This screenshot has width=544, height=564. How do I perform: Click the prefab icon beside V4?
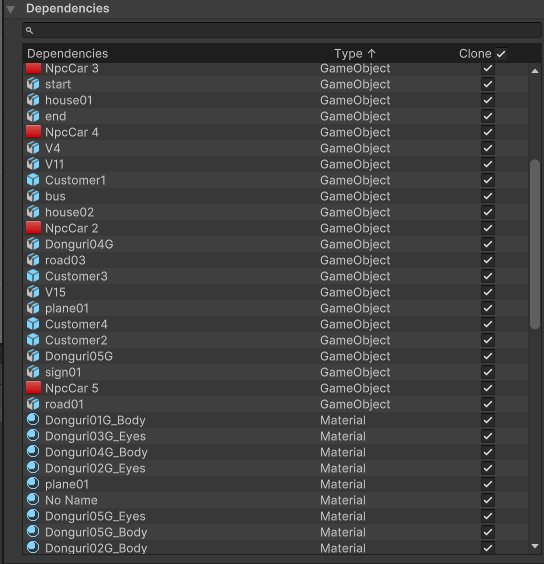tap(33, 148)
